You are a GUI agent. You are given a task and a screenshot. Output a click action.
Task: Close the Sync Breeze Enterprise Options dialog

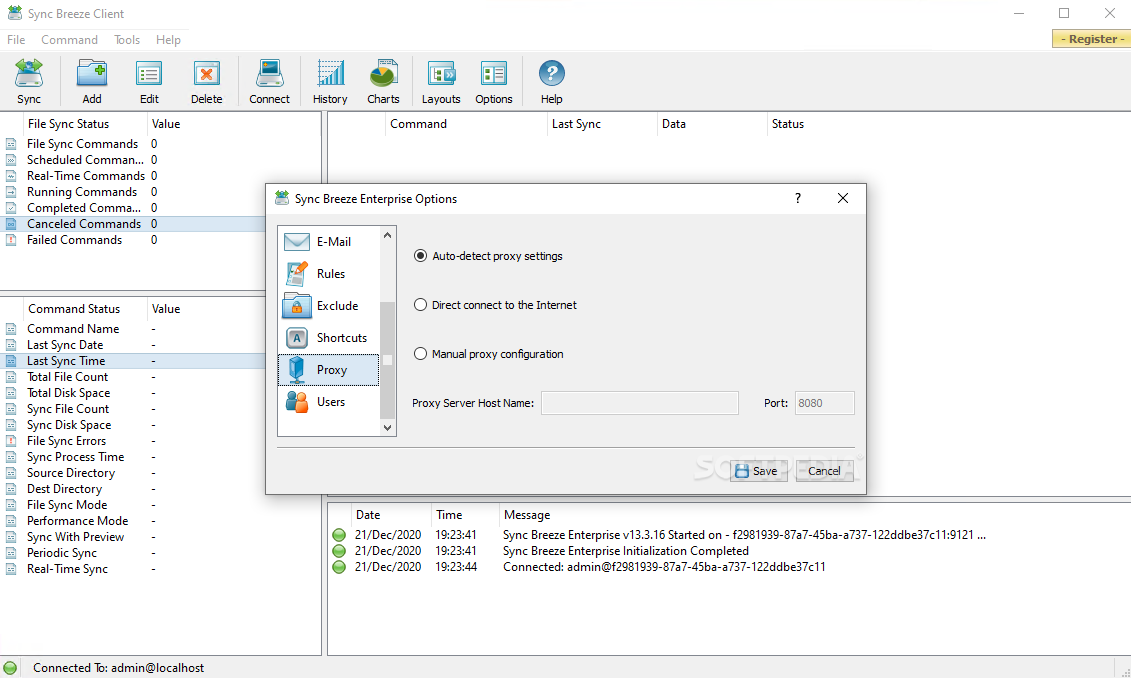(842, 198)
